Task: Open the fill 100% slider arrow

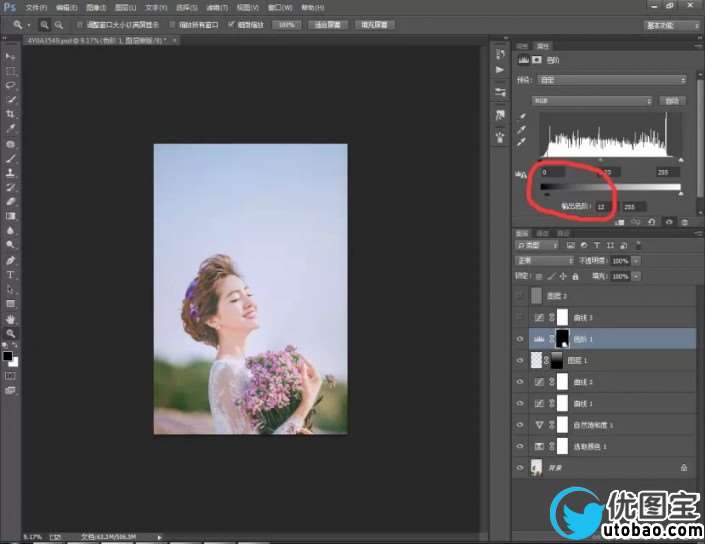Action: [636, 276]
